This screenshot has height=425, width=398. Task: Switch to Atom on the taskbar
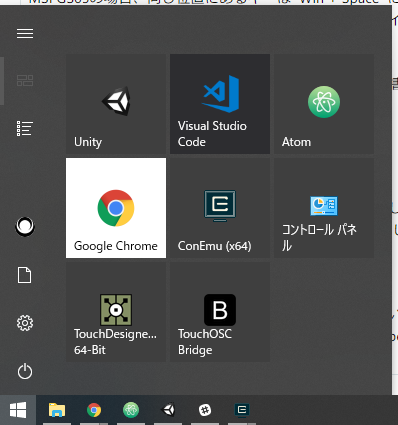[131, 410]
